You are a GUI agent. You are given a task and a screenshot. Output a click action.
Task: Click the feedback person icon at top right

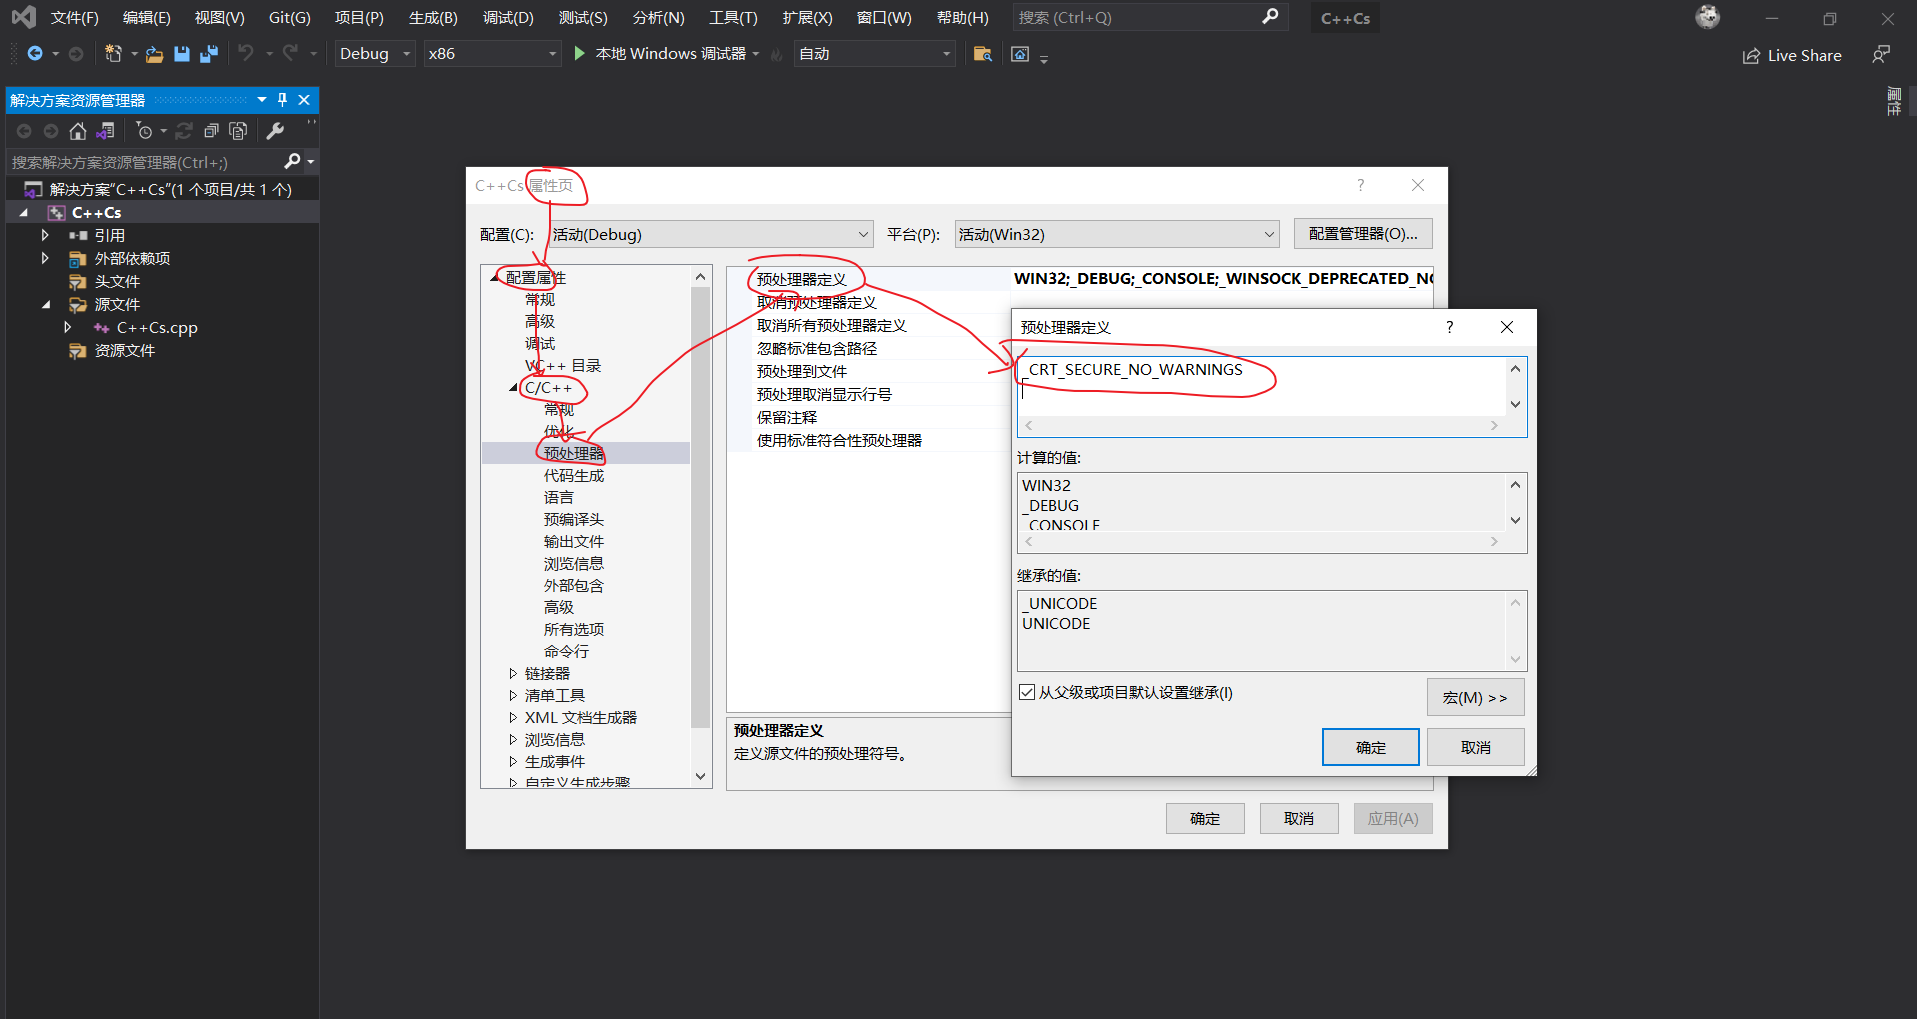click(1881, 55)
